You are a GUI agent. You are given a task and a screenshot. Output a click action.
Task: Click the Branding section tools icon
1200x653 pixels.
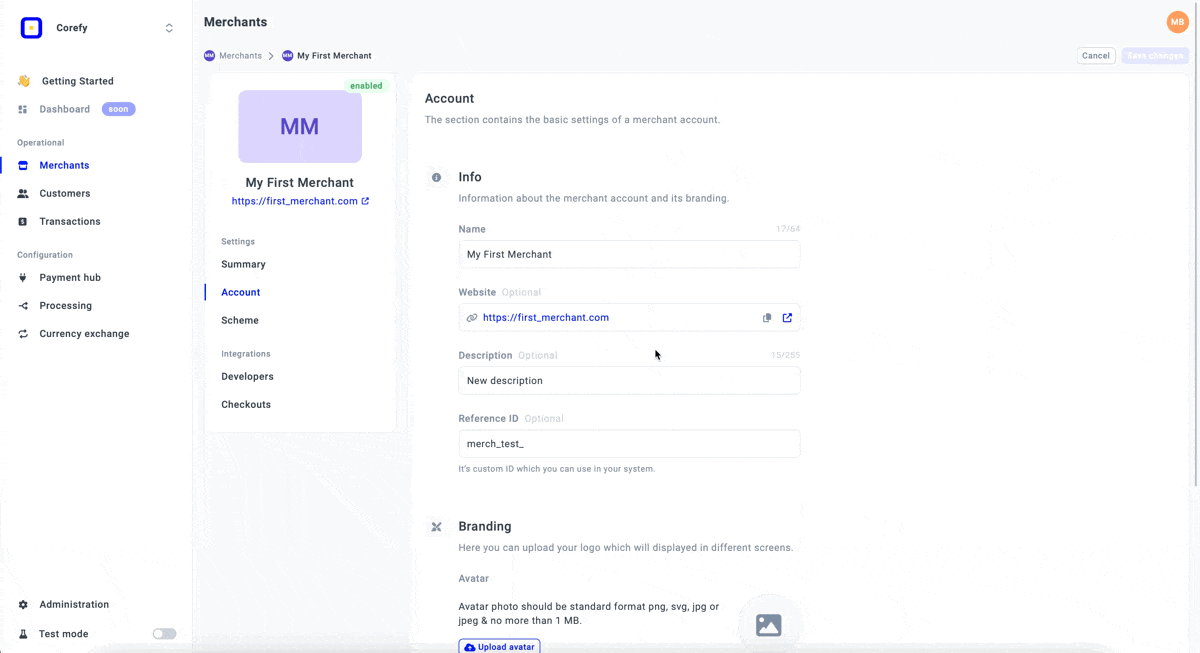436,526
